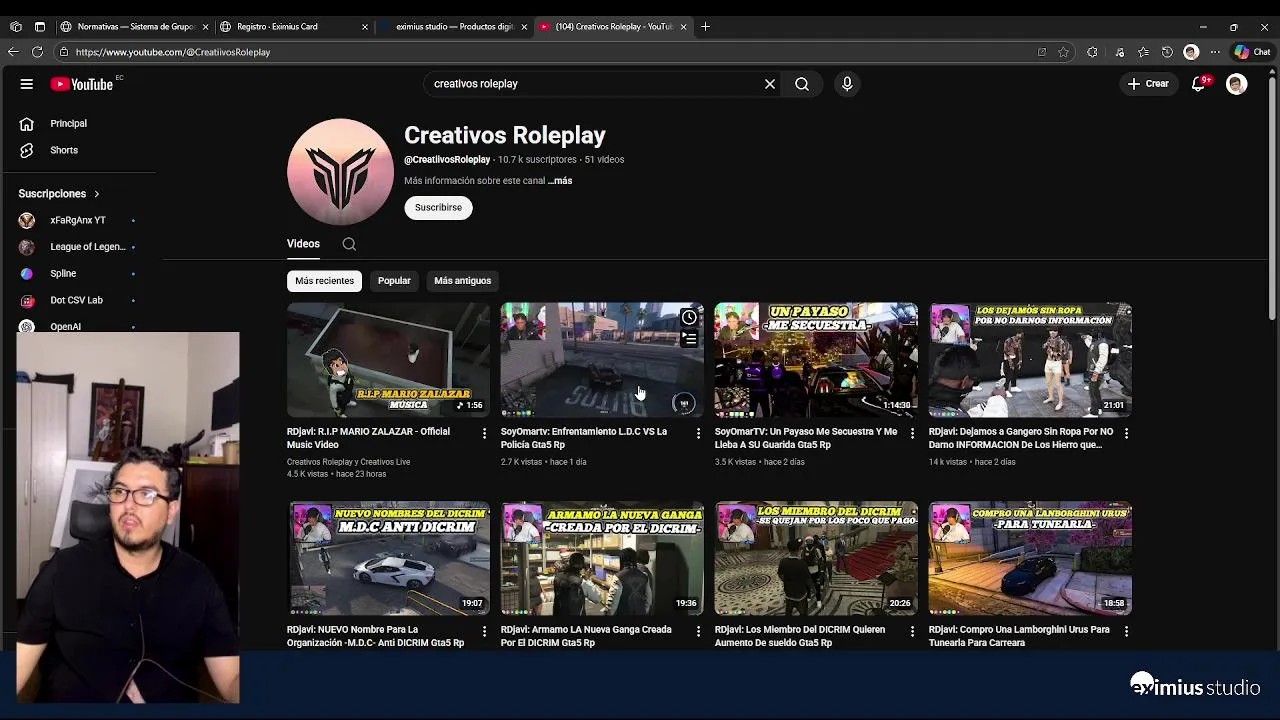Open Copilot Chat button

pyautogui.click(x=1252, y=52)
